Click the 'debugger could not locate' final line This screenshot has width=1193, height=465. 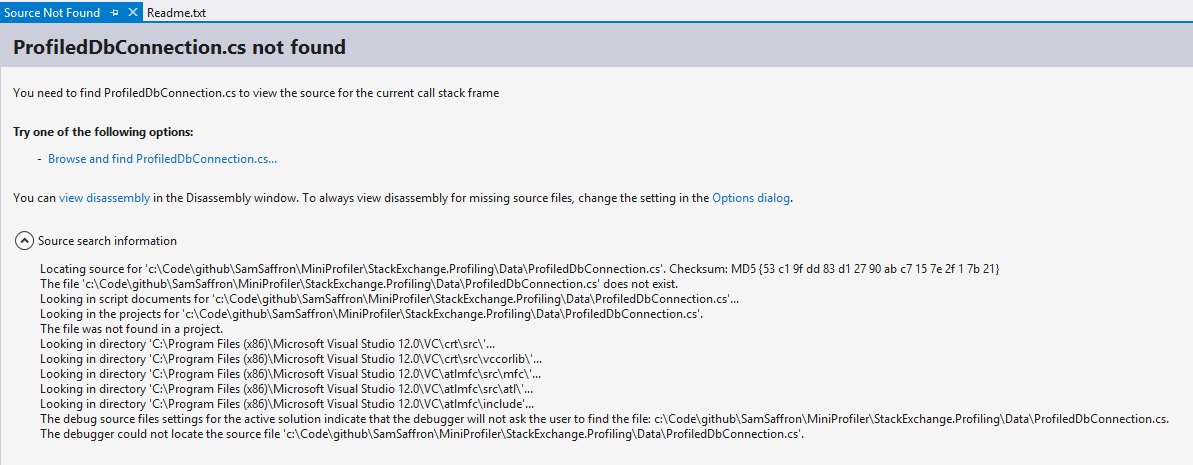422,434
